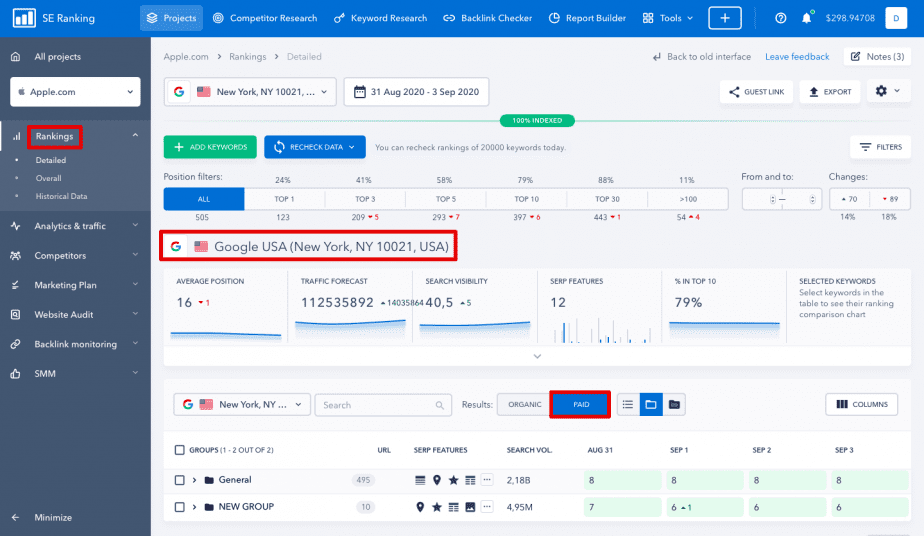Expand the General group row

click(x=194, y=480)
